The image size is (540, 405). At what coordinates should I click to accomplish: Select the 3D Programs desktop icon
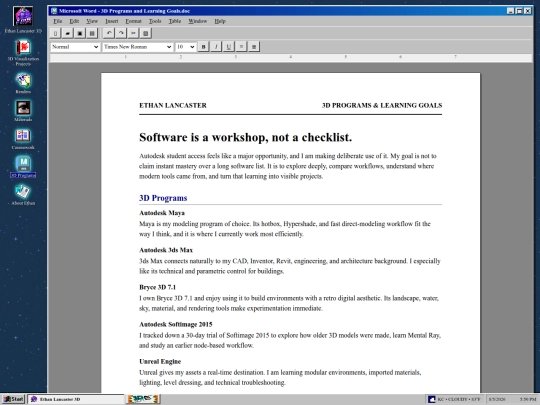[23, 167]
